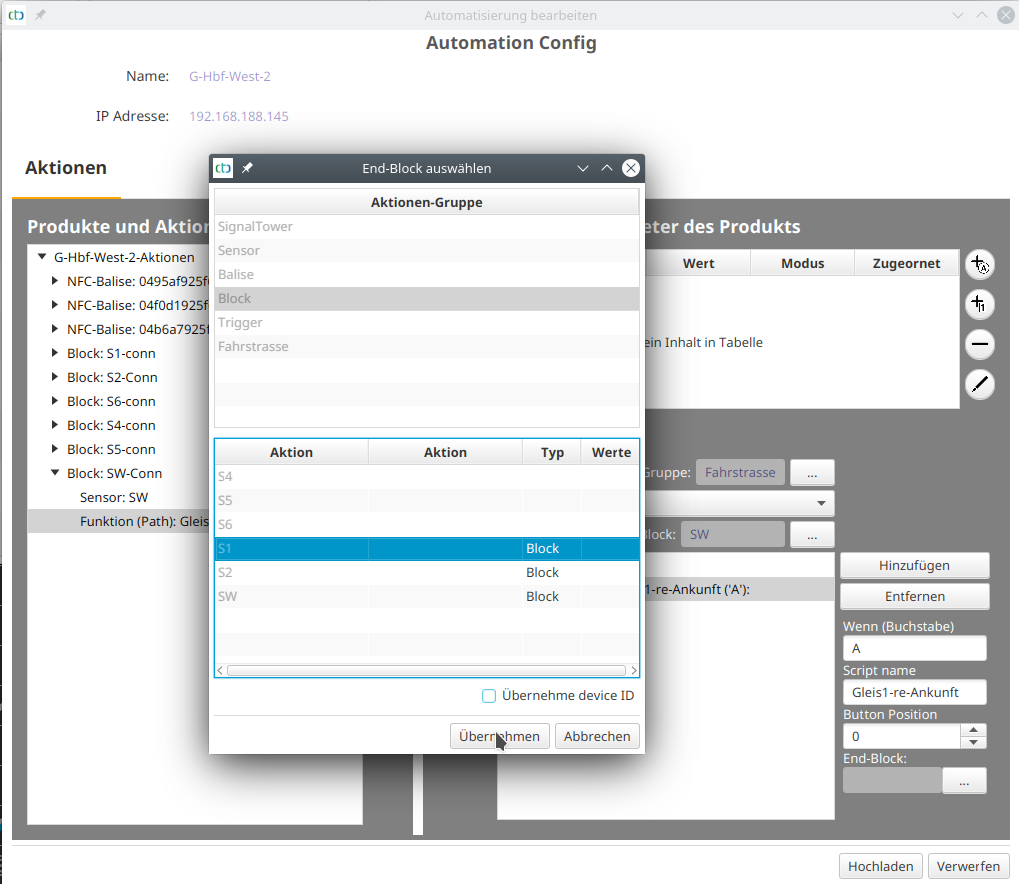1019x884 pixels.
Task: Enable the Übernehme device ID checkbox
Action: [x=489, y=696]
